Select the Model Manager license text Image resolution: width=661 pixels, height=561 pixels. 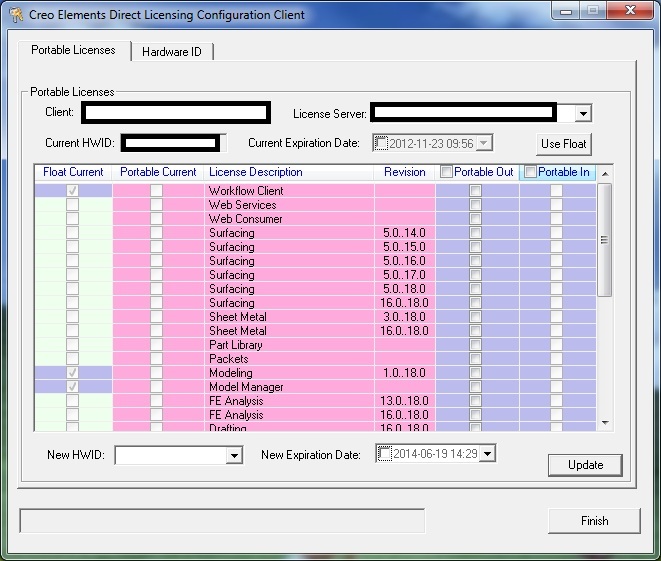pyautogui.click(x=246, y=387)
